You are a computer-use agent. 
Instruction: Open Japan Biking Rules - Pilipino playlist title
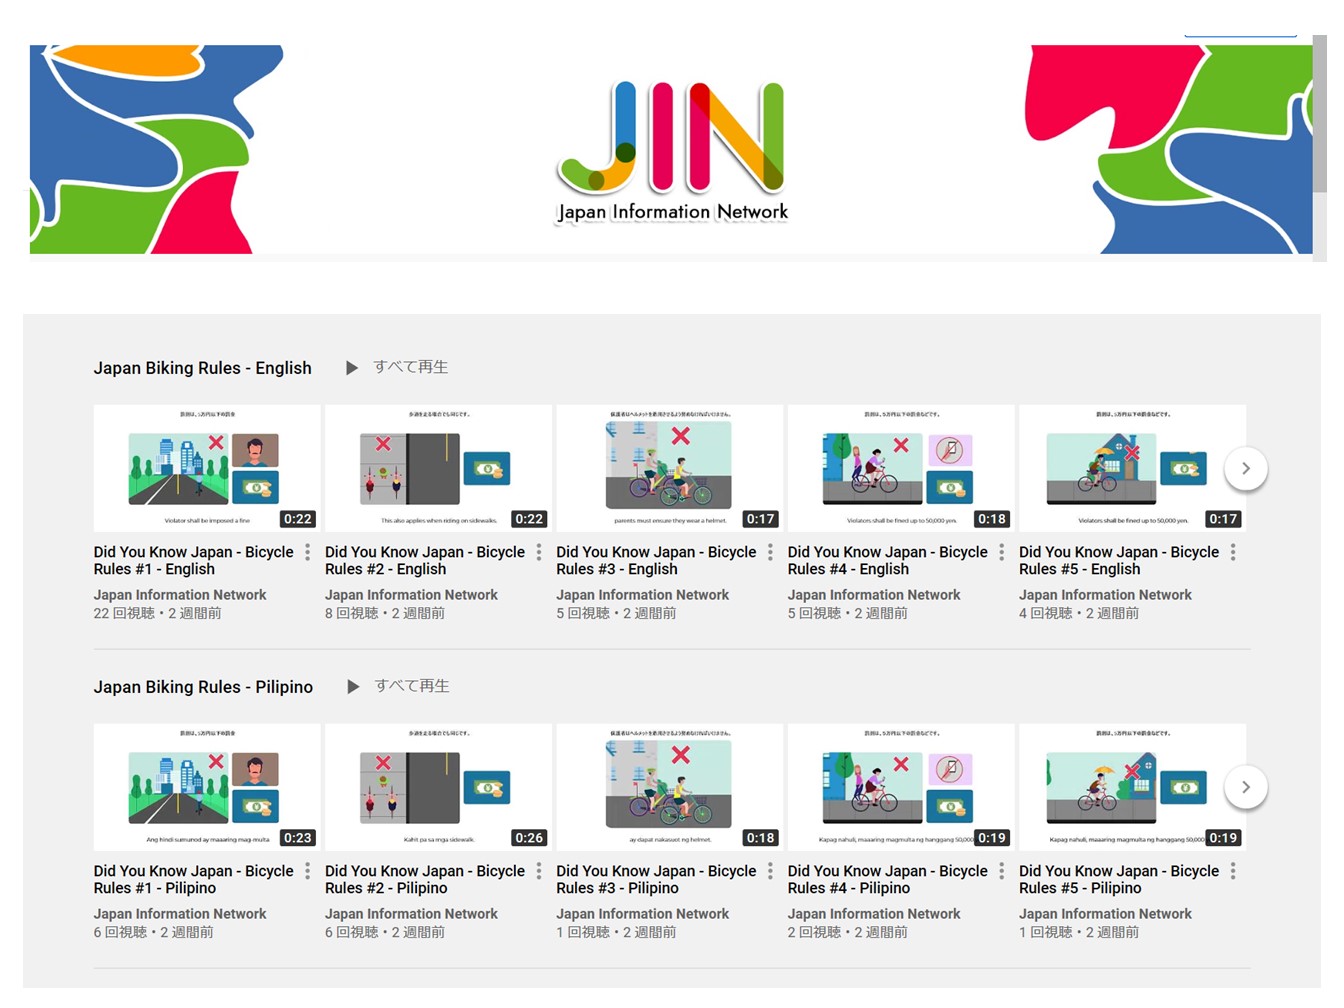(x=203, y=687)
